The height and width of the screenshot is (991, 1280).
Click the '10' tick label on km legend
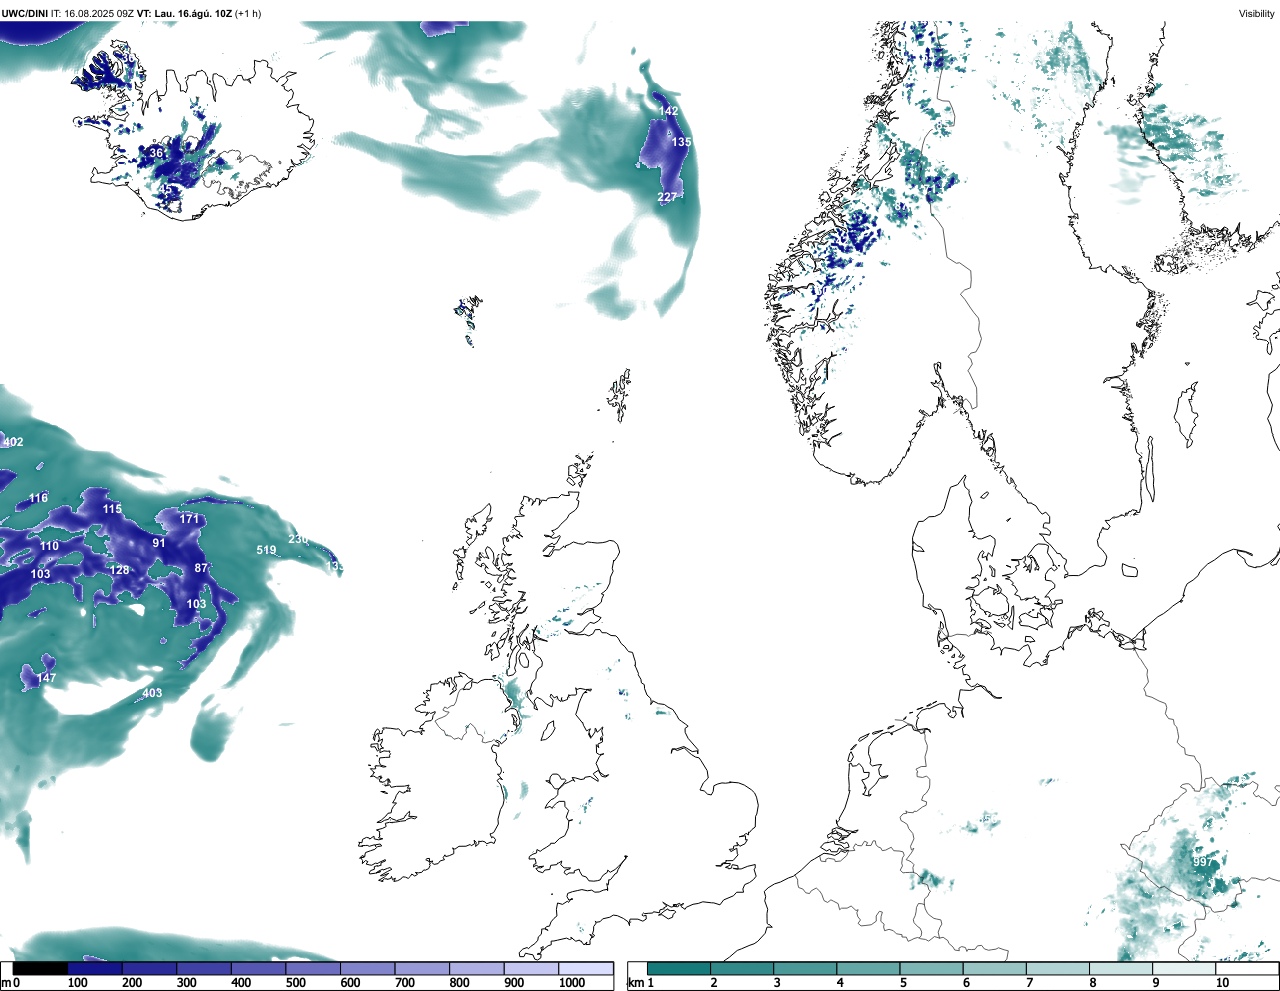pyautogui.click(x=1222, y=983)
